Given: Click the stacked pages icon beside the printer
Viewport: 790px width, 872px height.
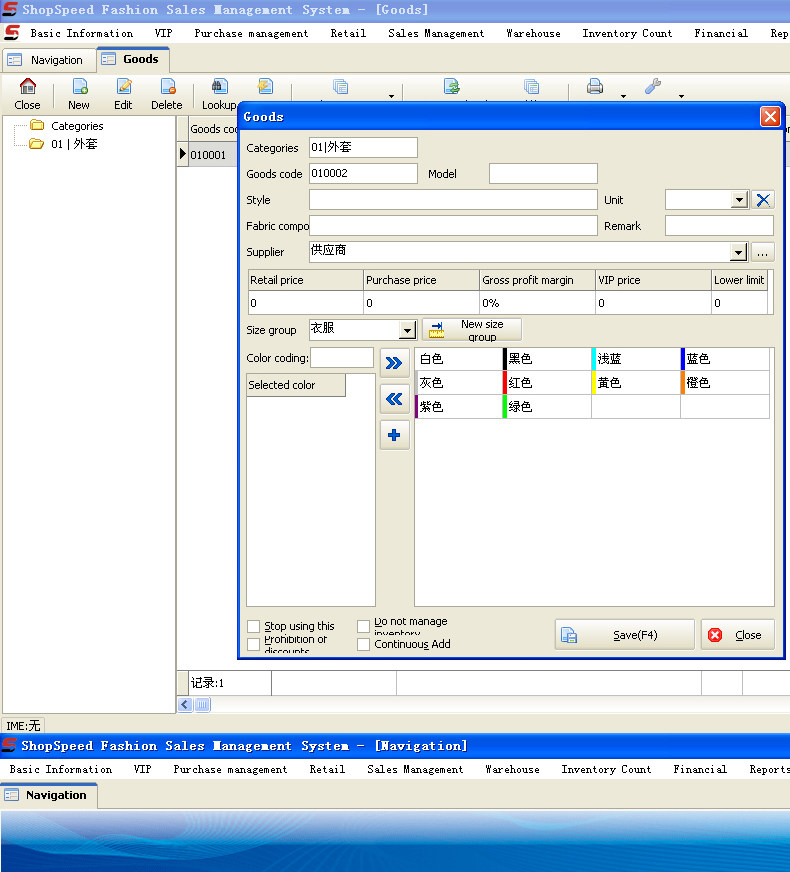Looking at the screenshot, I should [531, 87].
